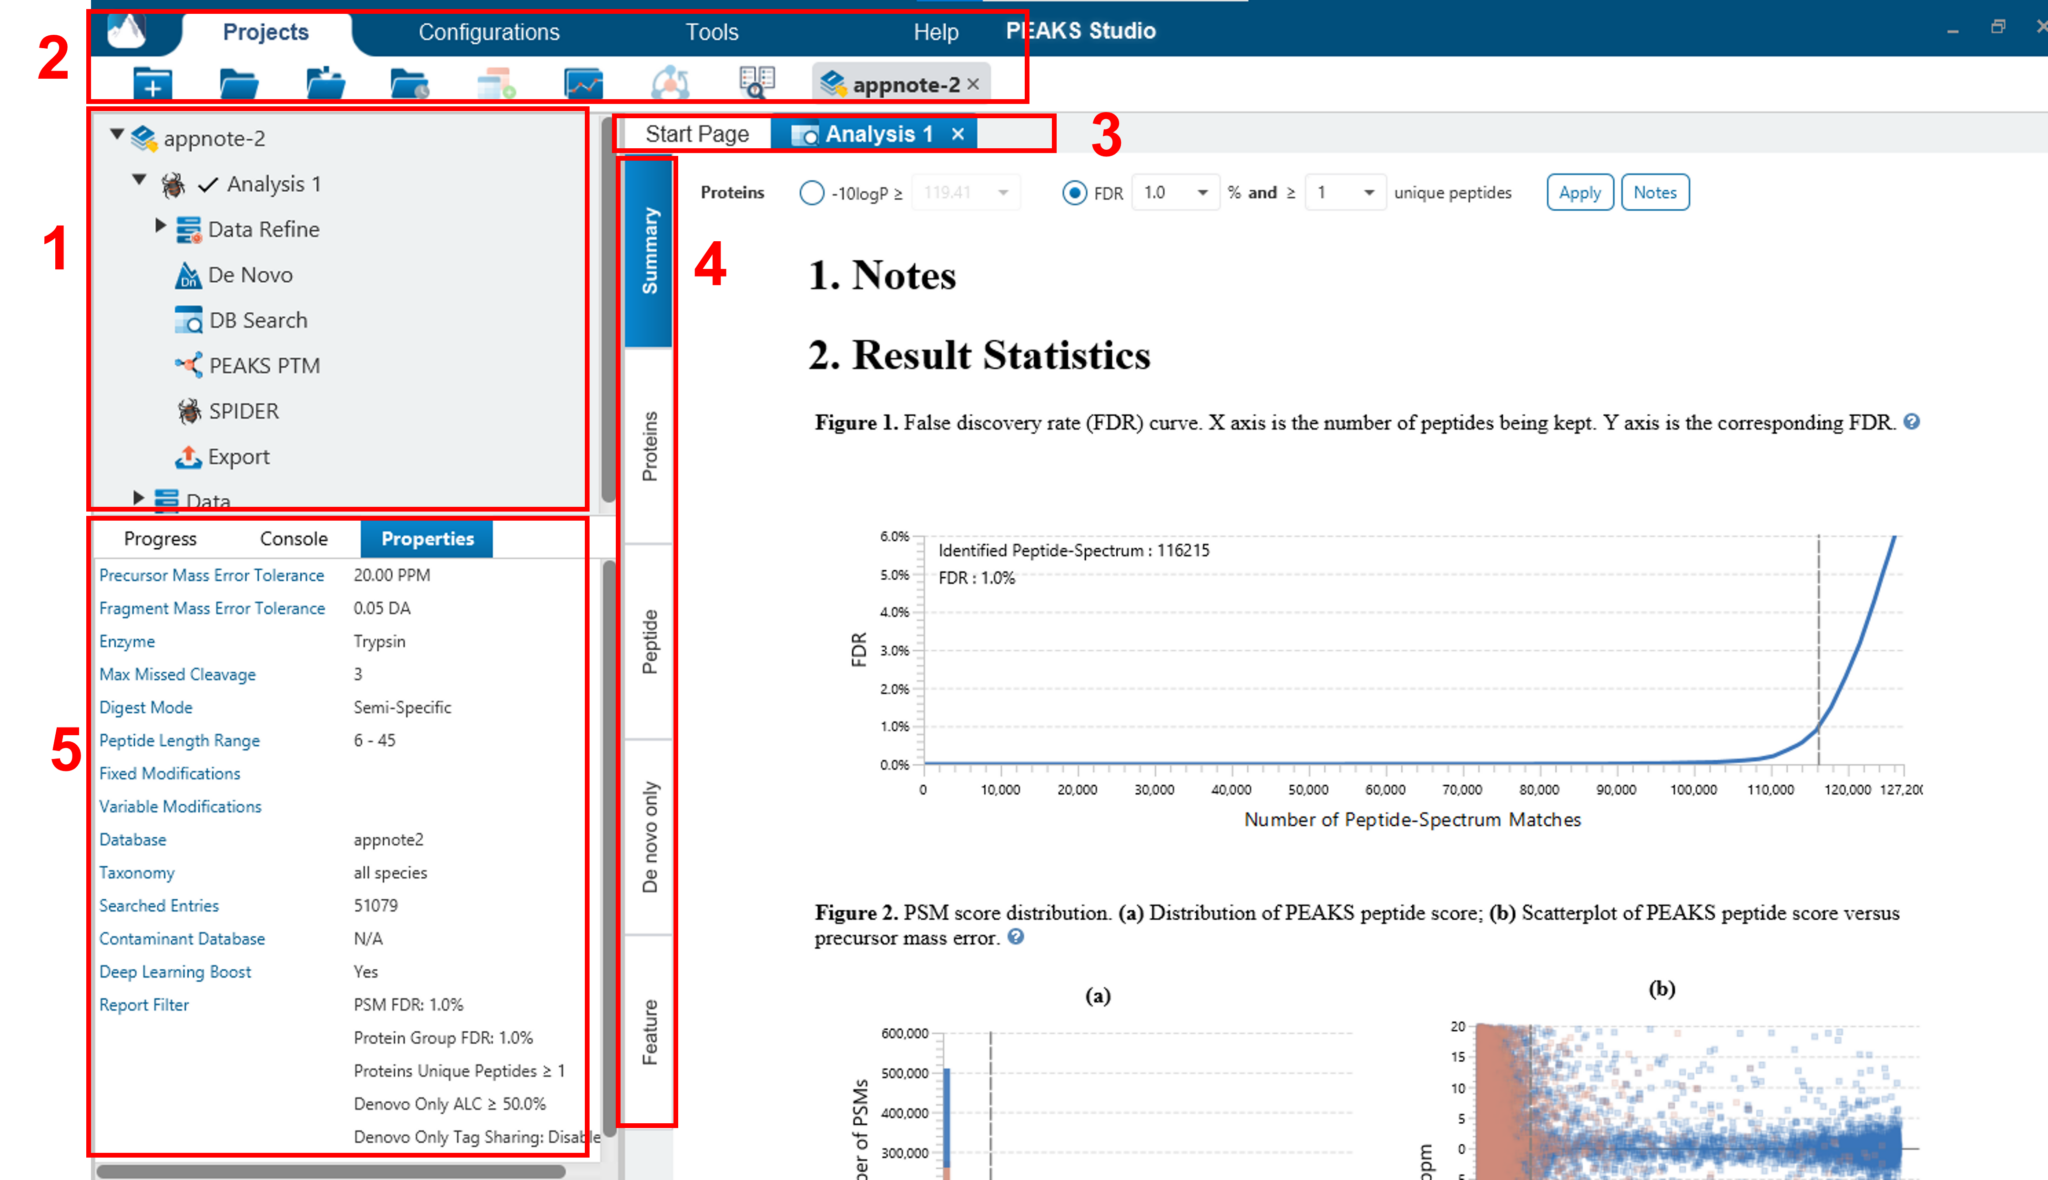The image size is (2048, 1180).
Task: Click the Export node icon
Action: (188, 457)
